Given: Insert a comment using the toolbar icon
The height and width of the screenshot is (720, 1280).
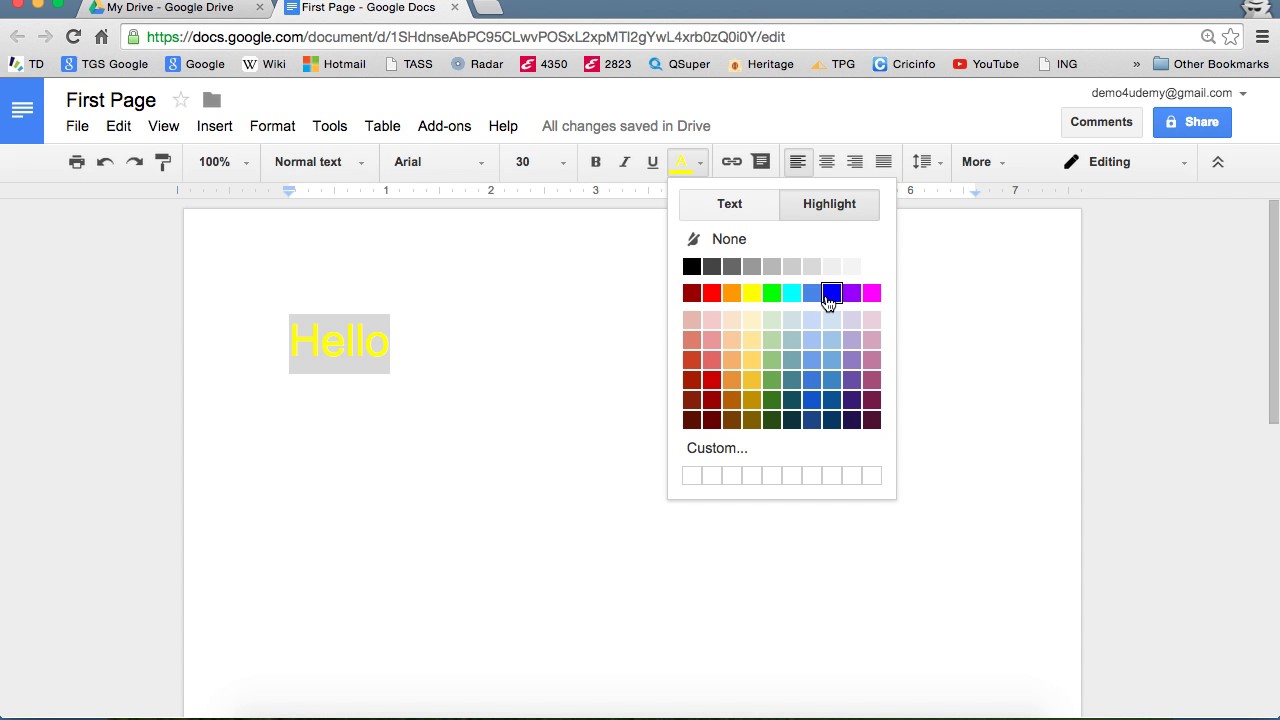Looking at the screenshot, I should click(761, 162).
